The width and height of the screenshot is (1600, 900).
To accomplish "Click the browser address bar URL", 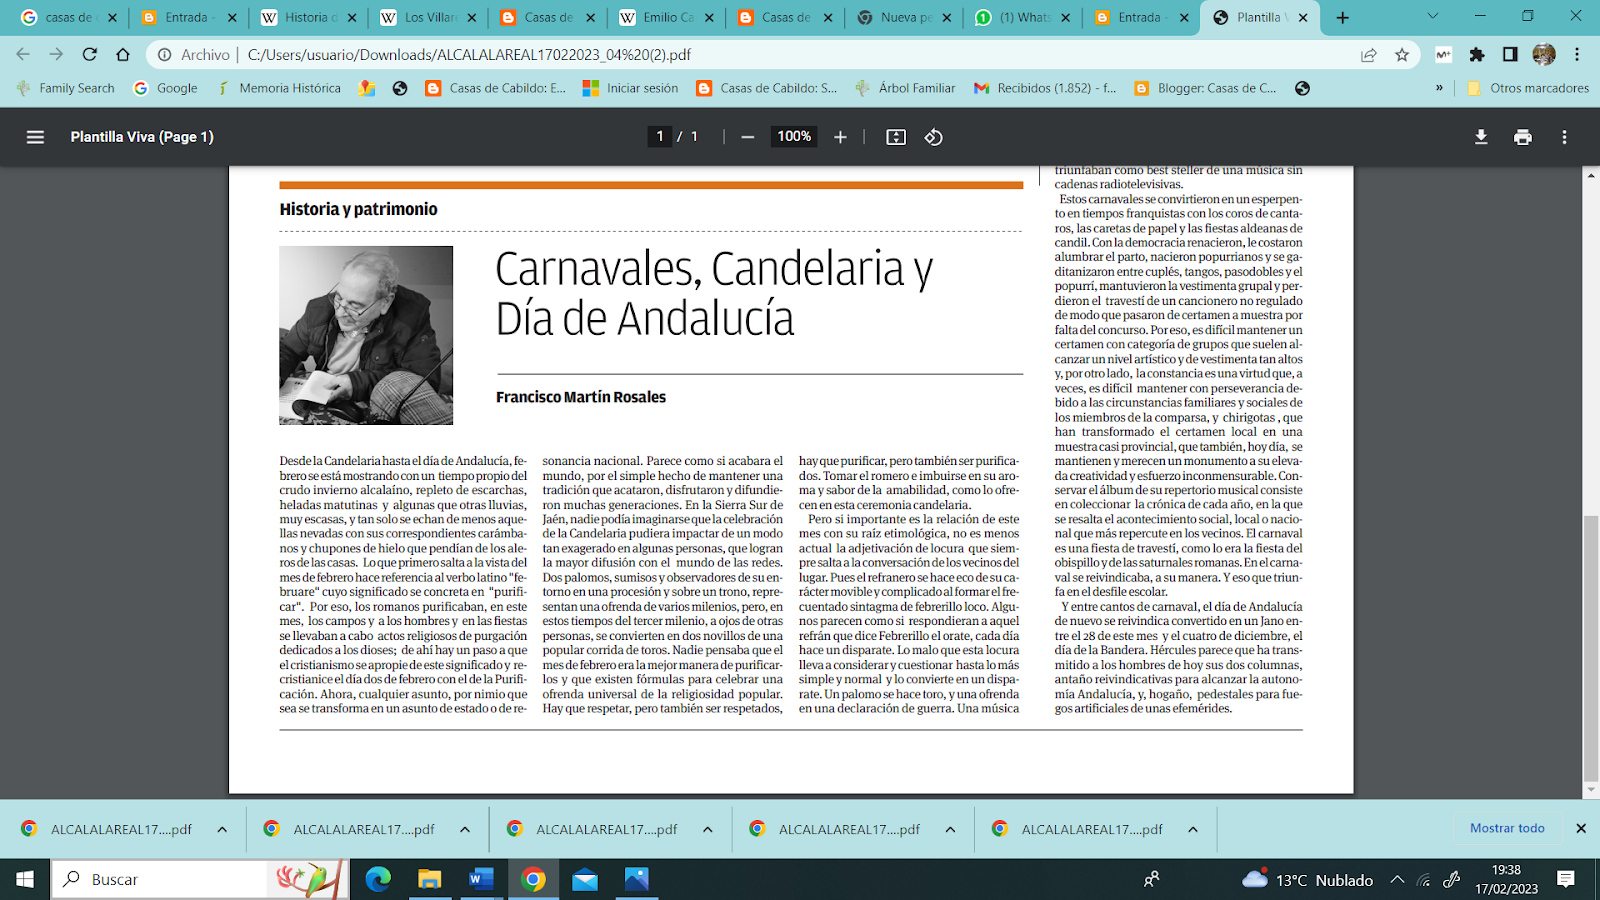I will 469,55.
